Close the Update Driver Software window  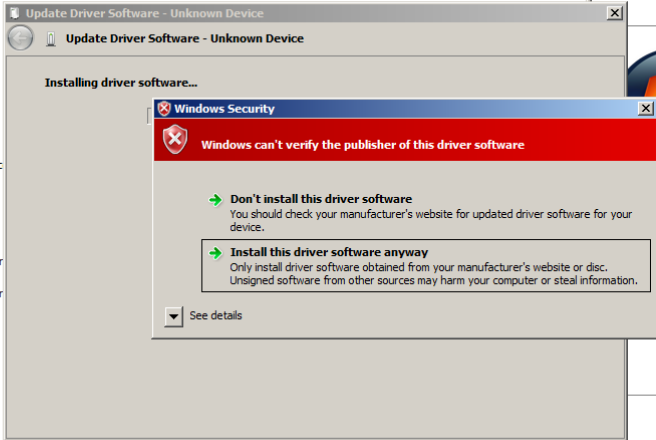click(614, 13)
